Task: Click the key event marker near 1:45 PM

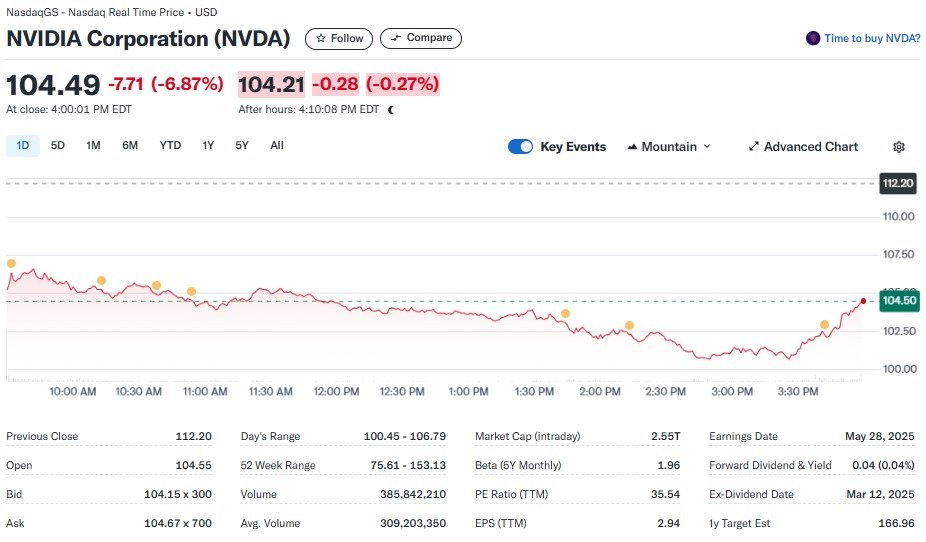Action: click(565, 314)
